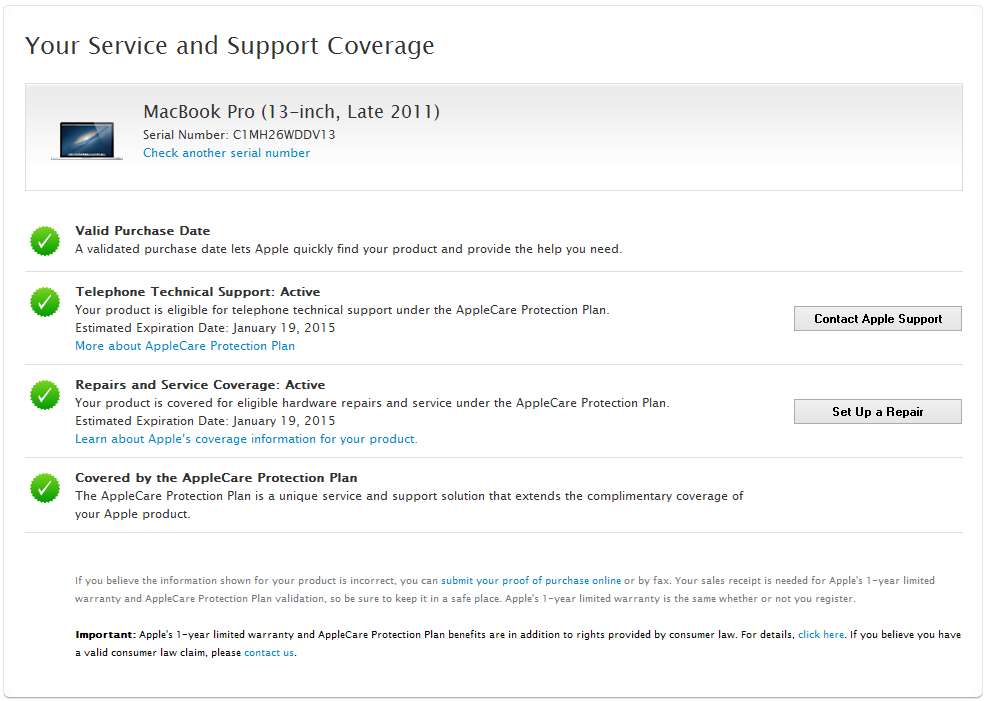Image resolution: width=987 pixels, height=701 pixels.
Task: Click the green checkmark beside Covered by the AppleCare Protection Plan
Action: tap(45, 488)
